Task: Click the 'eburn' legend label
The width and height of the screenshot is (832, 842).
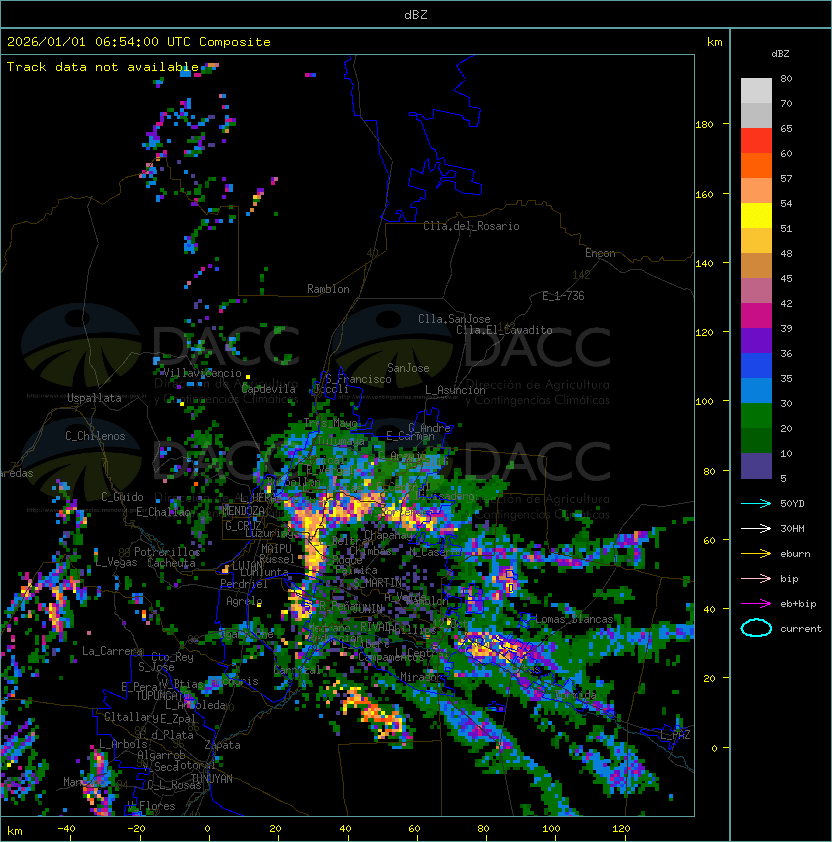Action: click(x=795, y=554)
